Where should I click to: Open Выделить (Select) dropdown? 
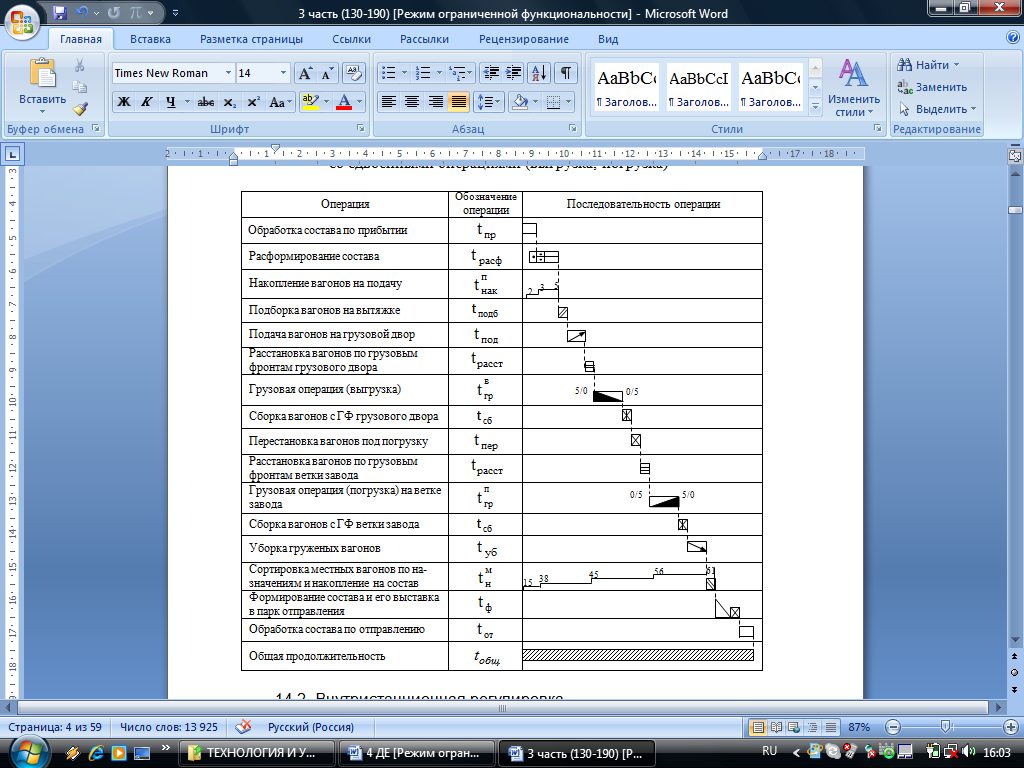point(937,109)
